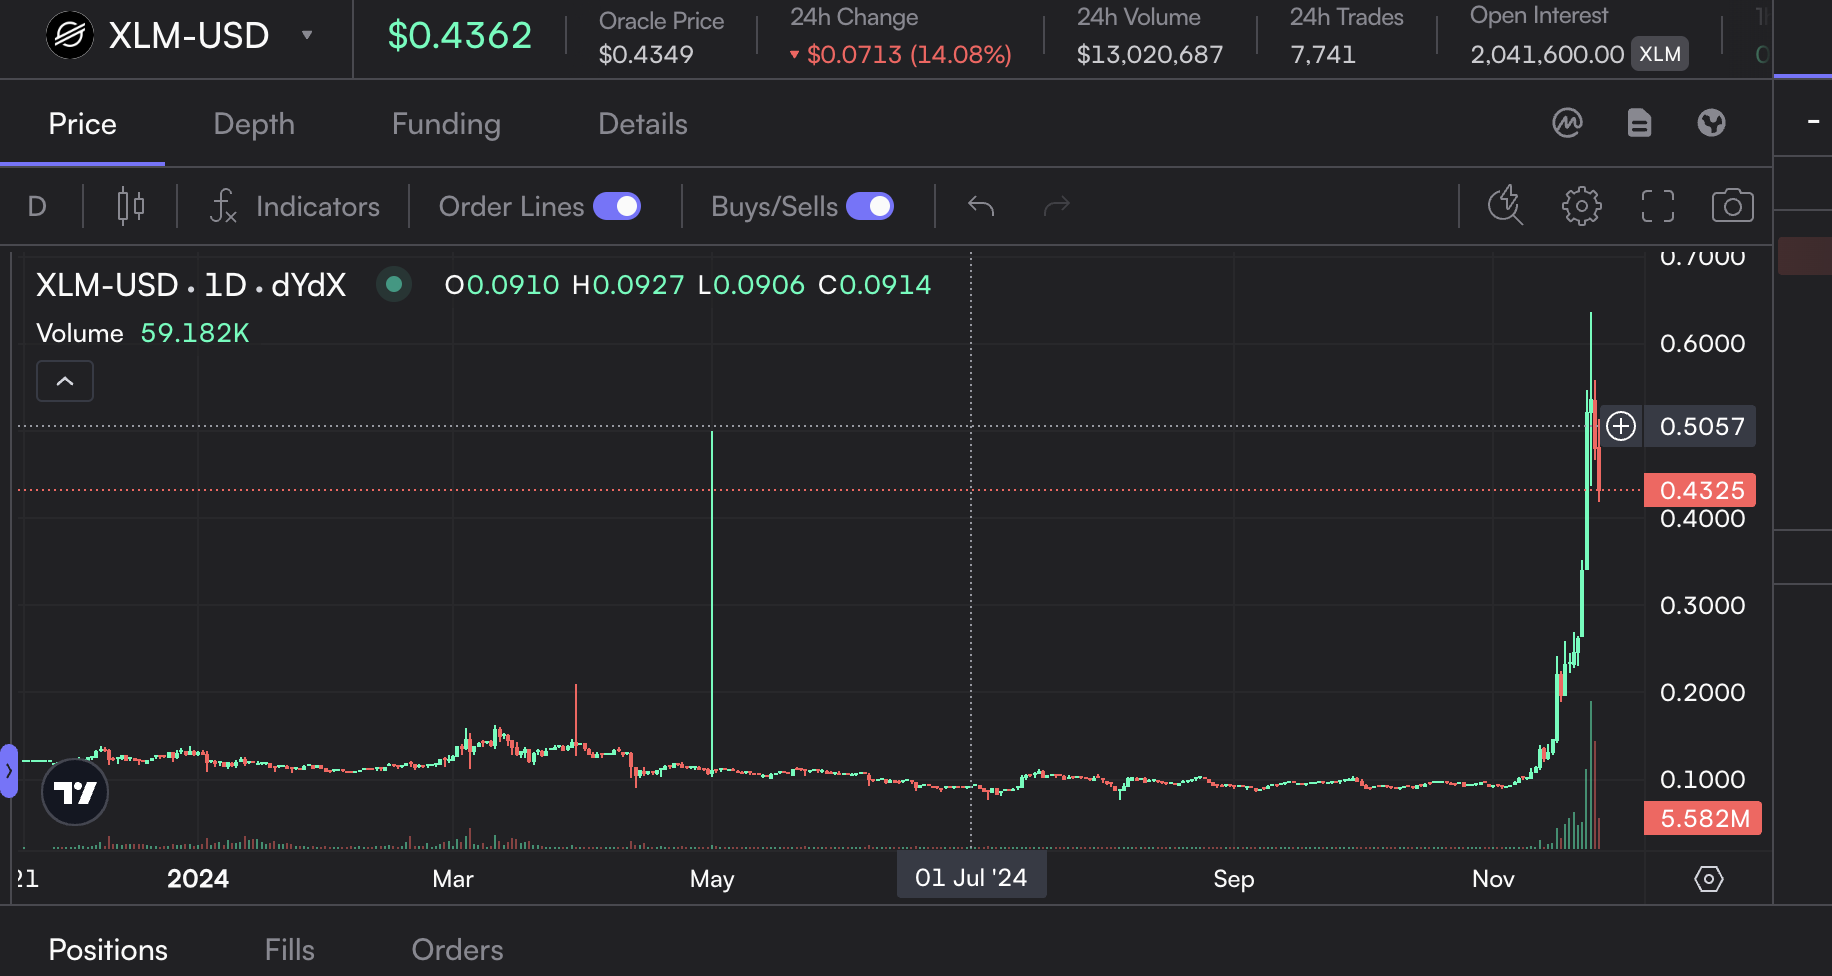Open the Indicators menu

[x=295, y=206]
